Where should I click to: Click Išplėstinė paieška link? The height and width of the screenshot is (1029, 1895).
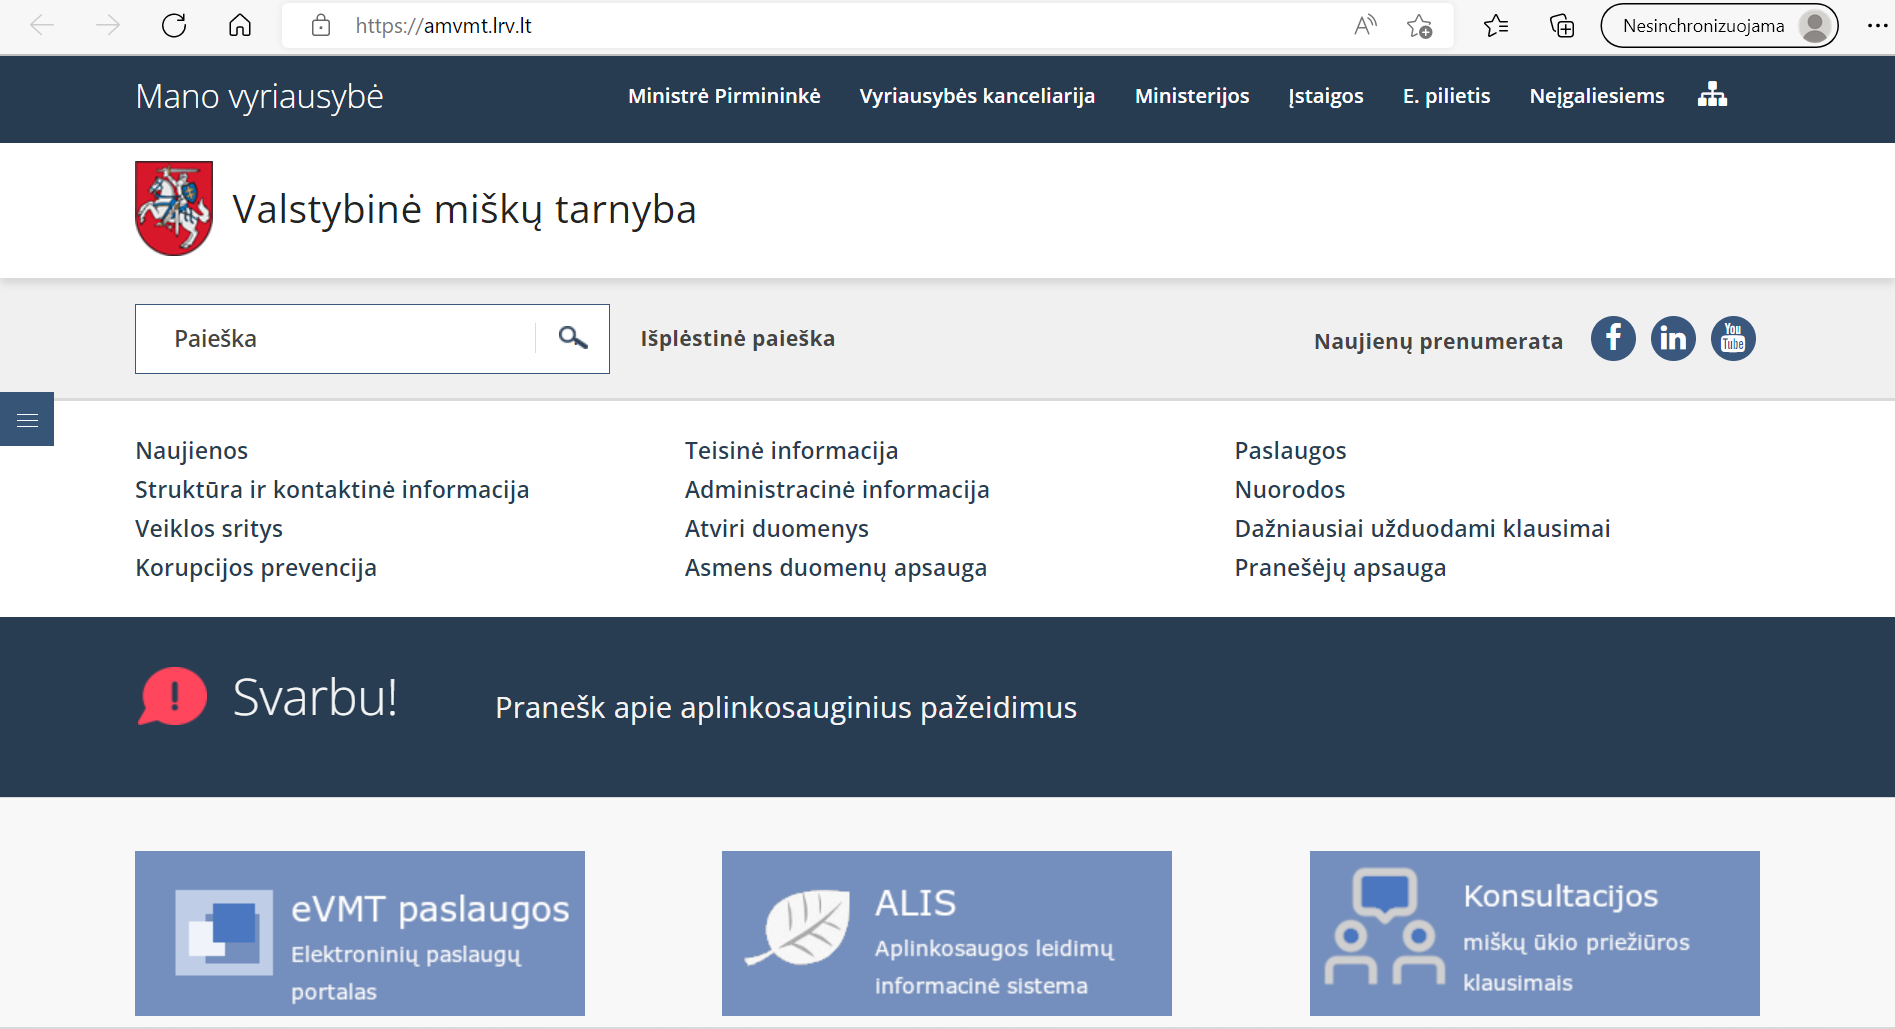click(737, 339)
